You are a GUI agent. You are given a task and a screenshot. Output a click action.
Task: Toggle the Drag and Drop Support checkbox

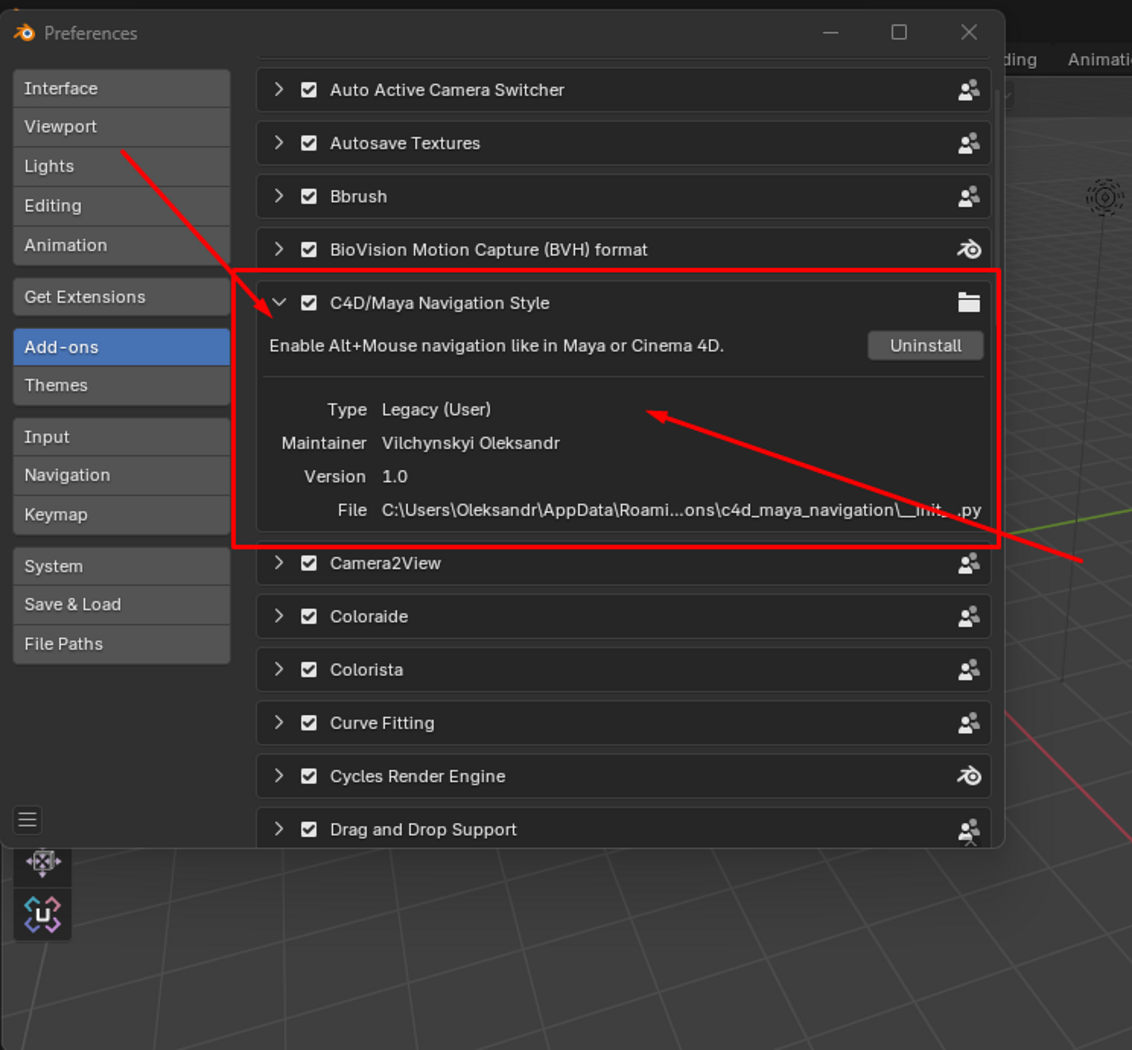pyautogui.click(x=309, y=830)
